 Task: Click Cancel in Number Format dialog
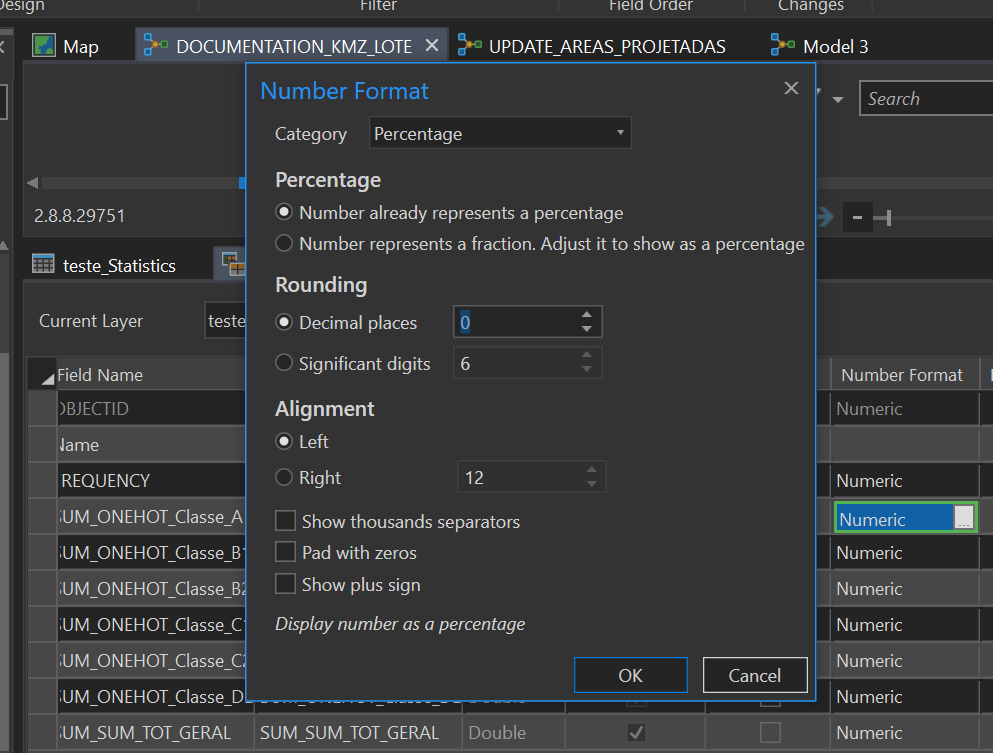tap(755, 675)
